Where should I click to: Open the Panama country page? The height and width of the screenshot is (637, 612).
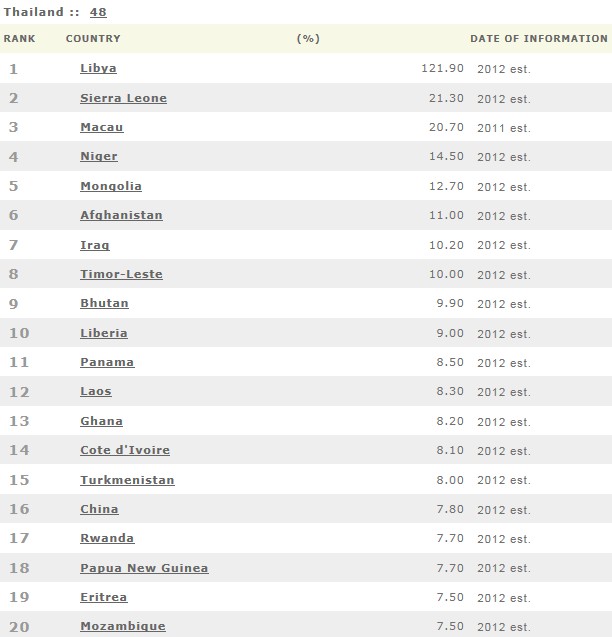click(107, 362)
